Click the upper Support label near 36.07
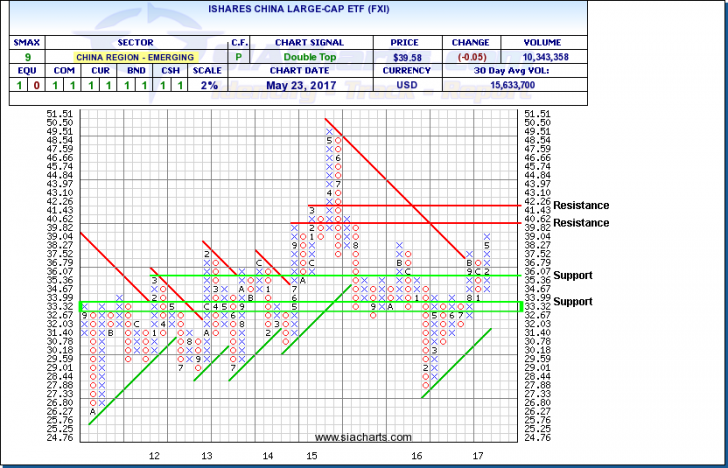728x468 pixels. [572, 275]
